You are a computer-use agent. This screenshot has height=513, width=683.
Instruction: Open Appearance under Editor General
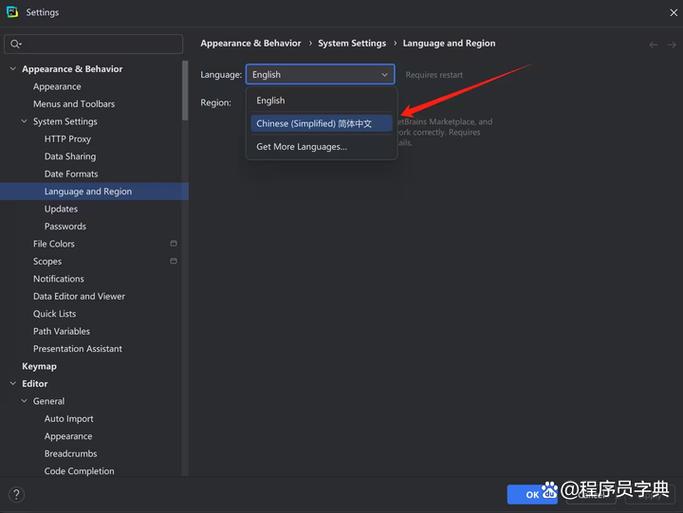68,436
